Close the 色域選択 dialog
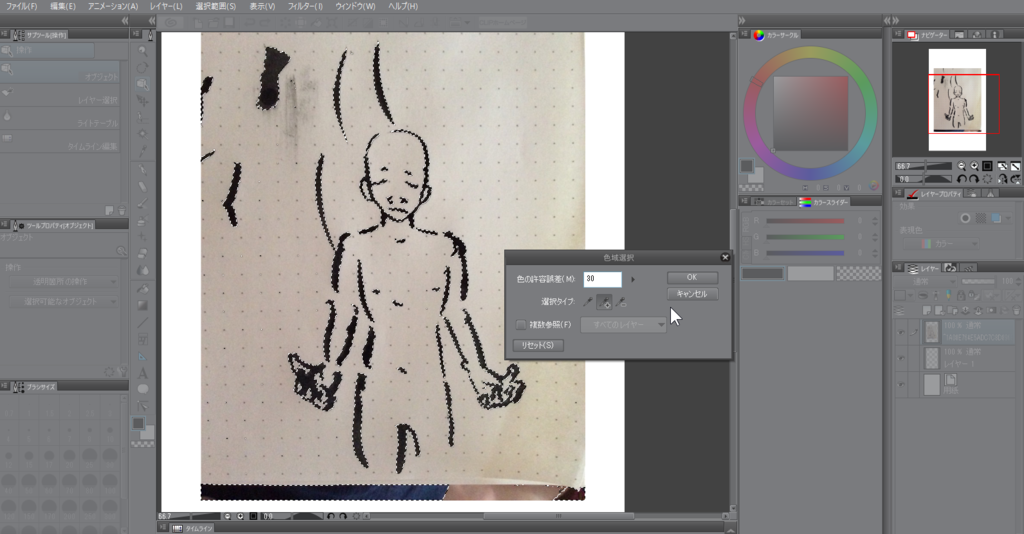The image size is (1024, 534). point(725,257)
